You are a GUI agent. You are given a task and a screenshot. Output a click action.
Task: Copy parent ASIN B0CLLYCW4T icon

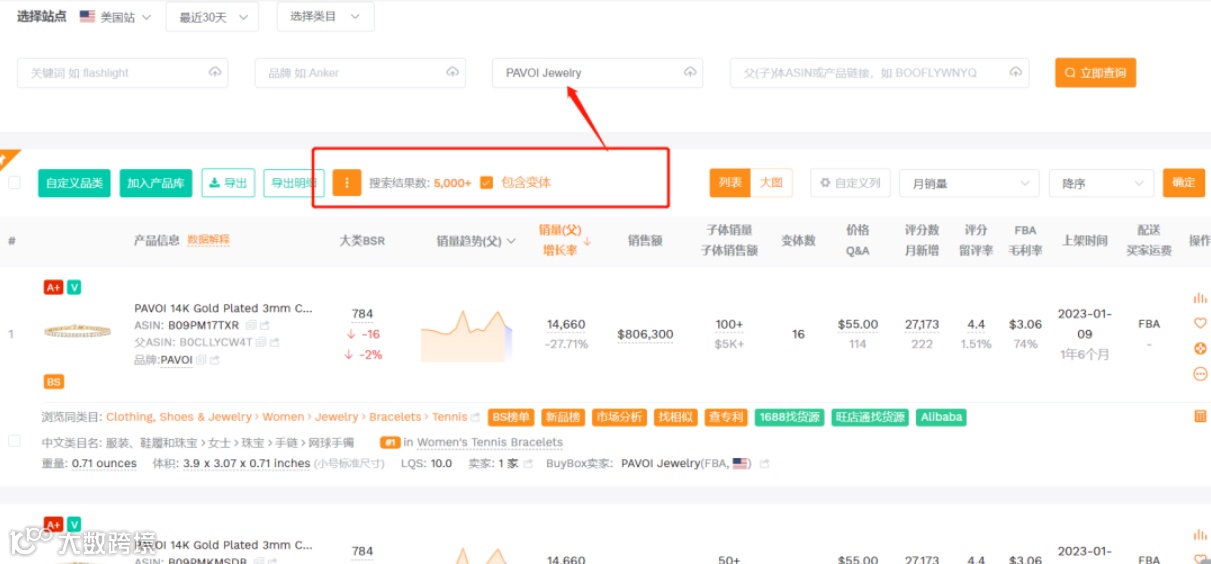pos(261,342)
